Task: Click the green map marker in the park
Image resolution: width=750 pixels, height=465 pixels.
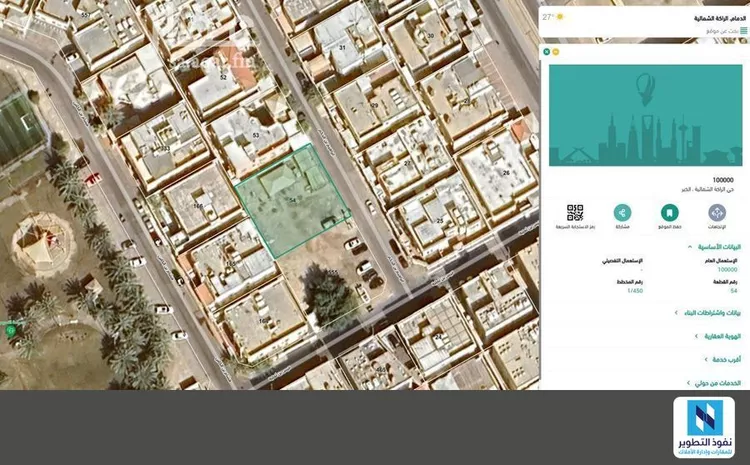Action: [11, 329]
